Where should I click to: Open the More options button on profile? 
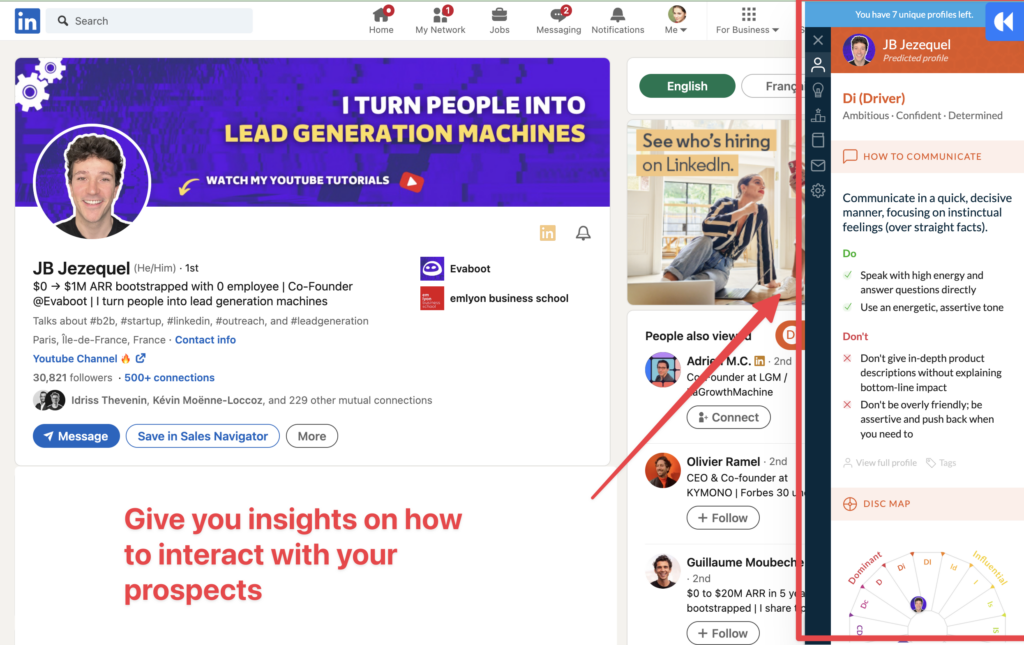tap(312, 436)
